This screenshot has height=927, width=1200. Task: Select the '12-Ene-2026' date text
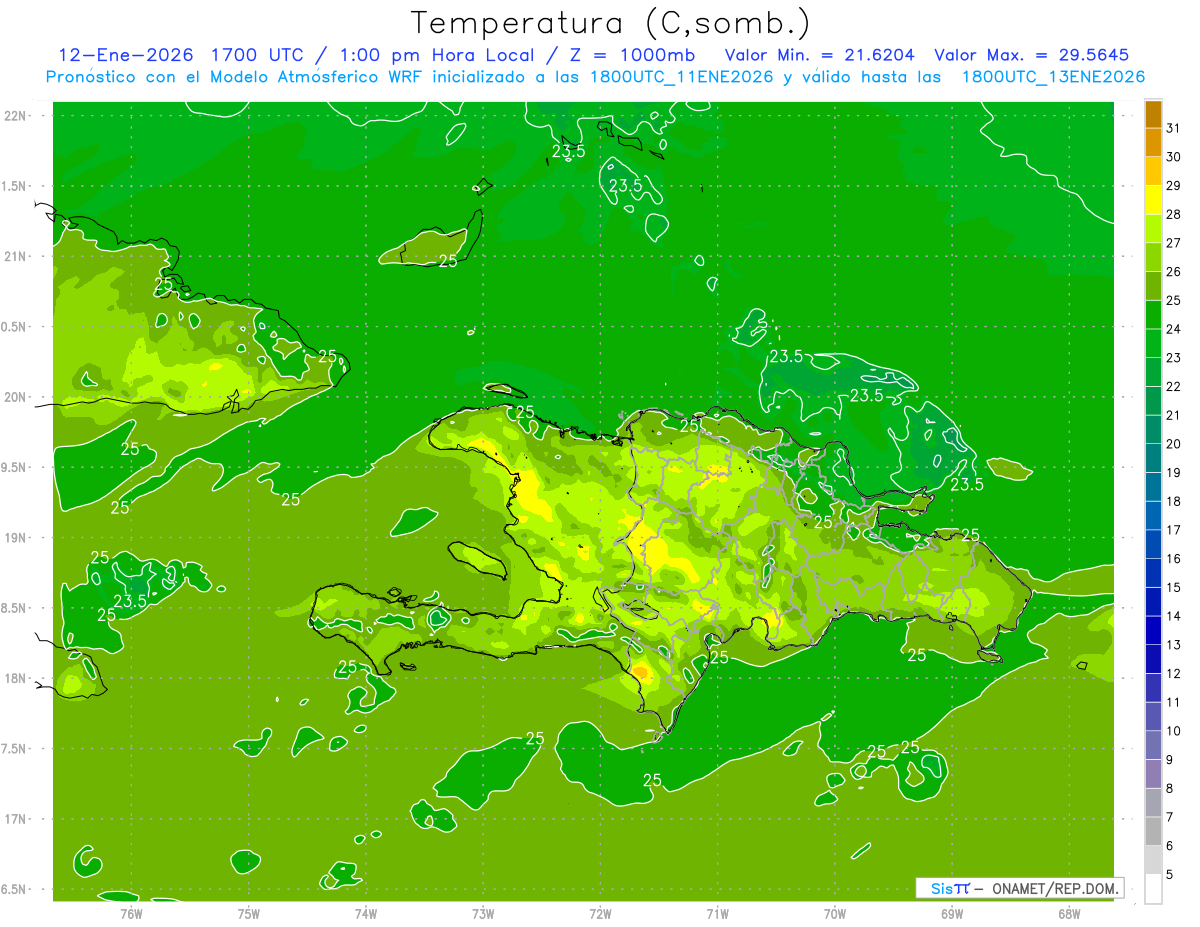[125, 55]
